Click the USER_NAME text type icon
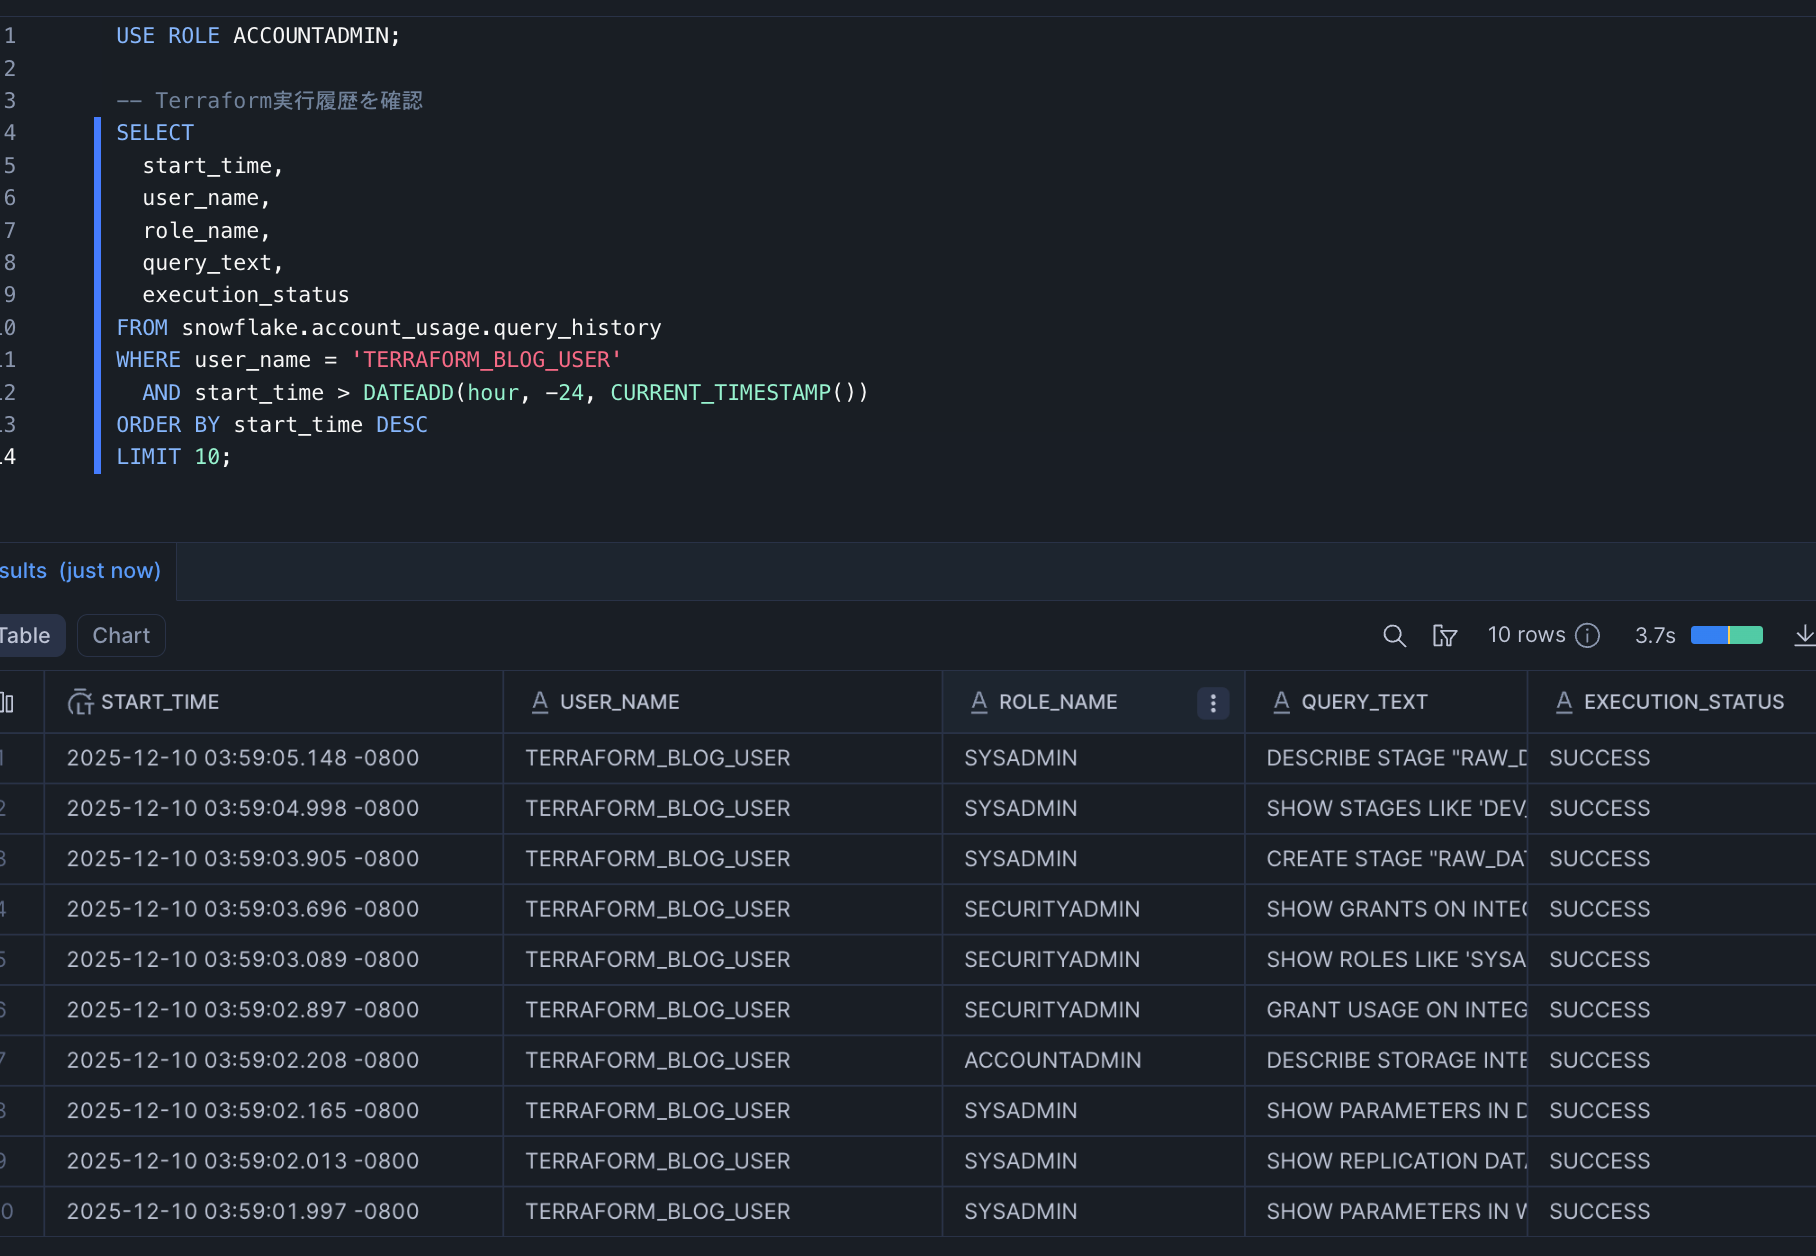The width and height of the screenshot is (1816, 1256). click(540, 703)
